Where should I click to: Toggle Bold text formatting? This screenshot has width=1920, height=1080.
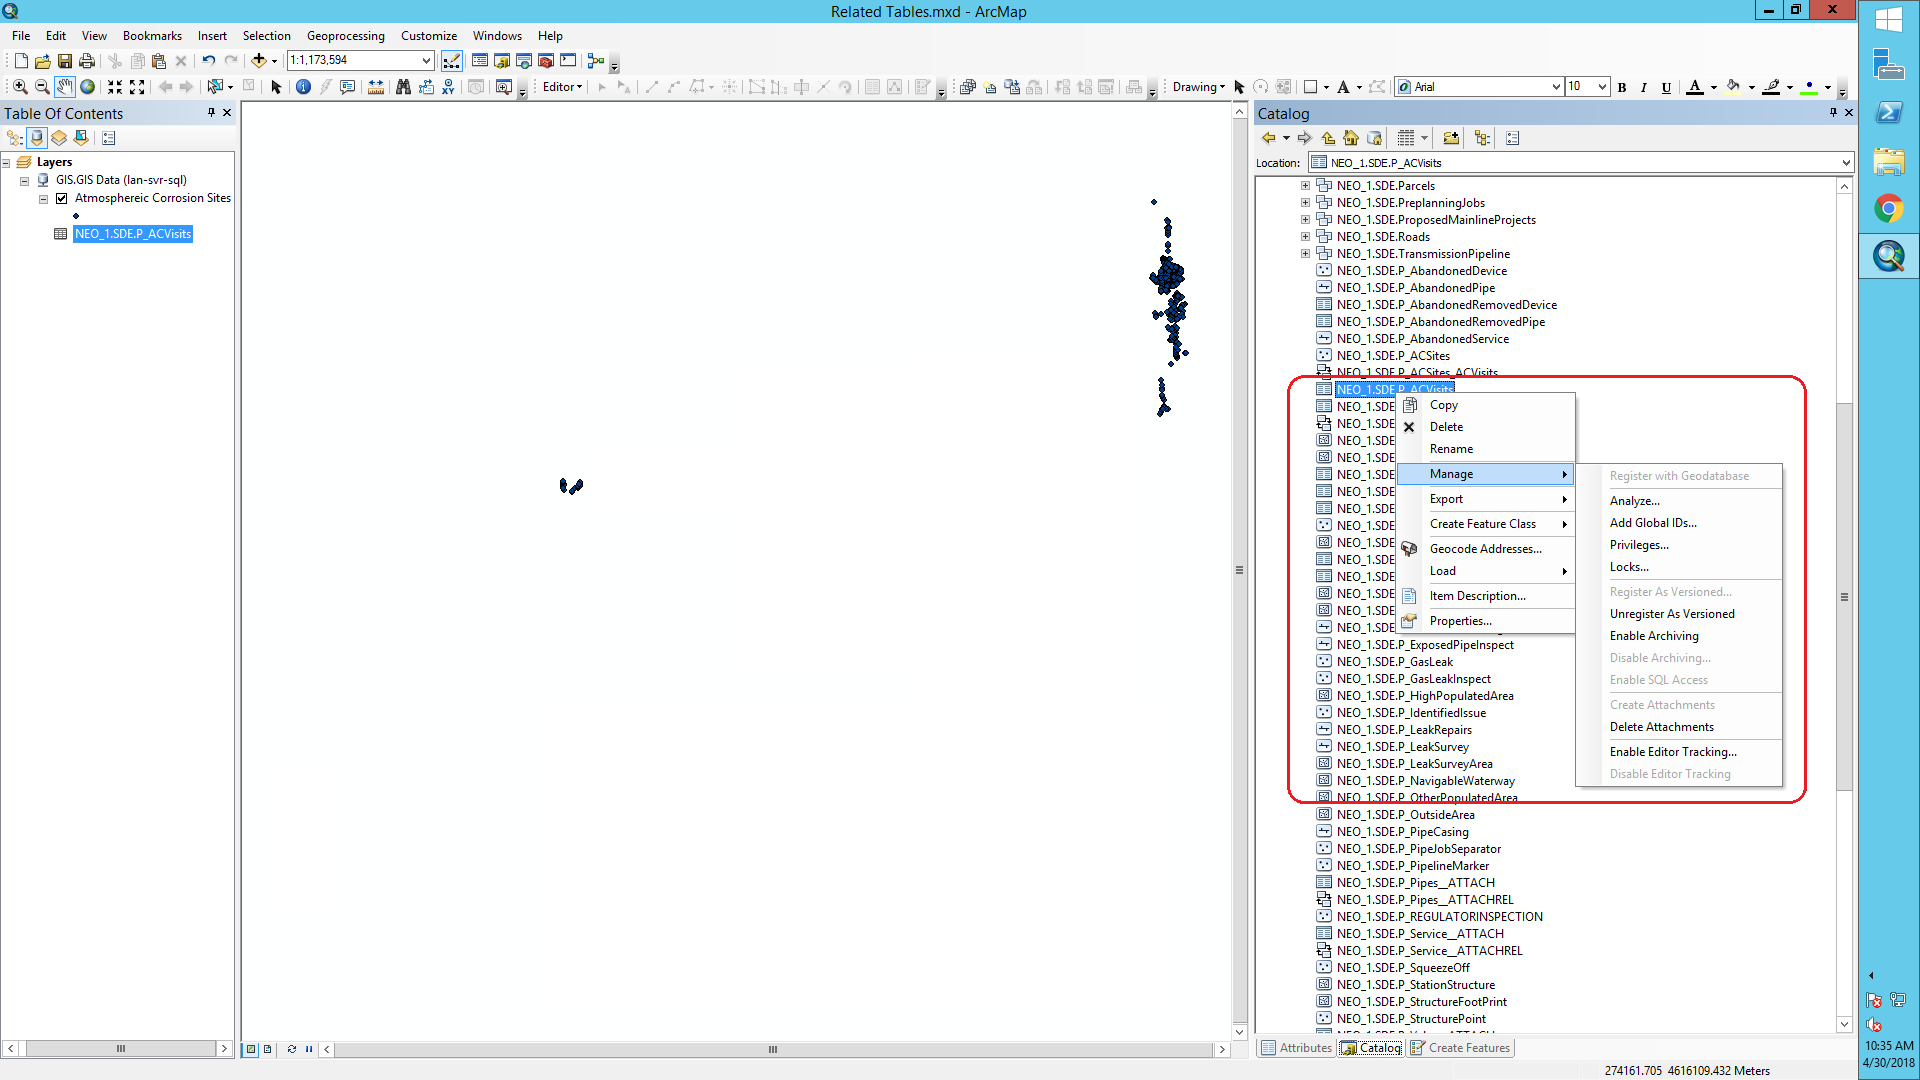1622,87
